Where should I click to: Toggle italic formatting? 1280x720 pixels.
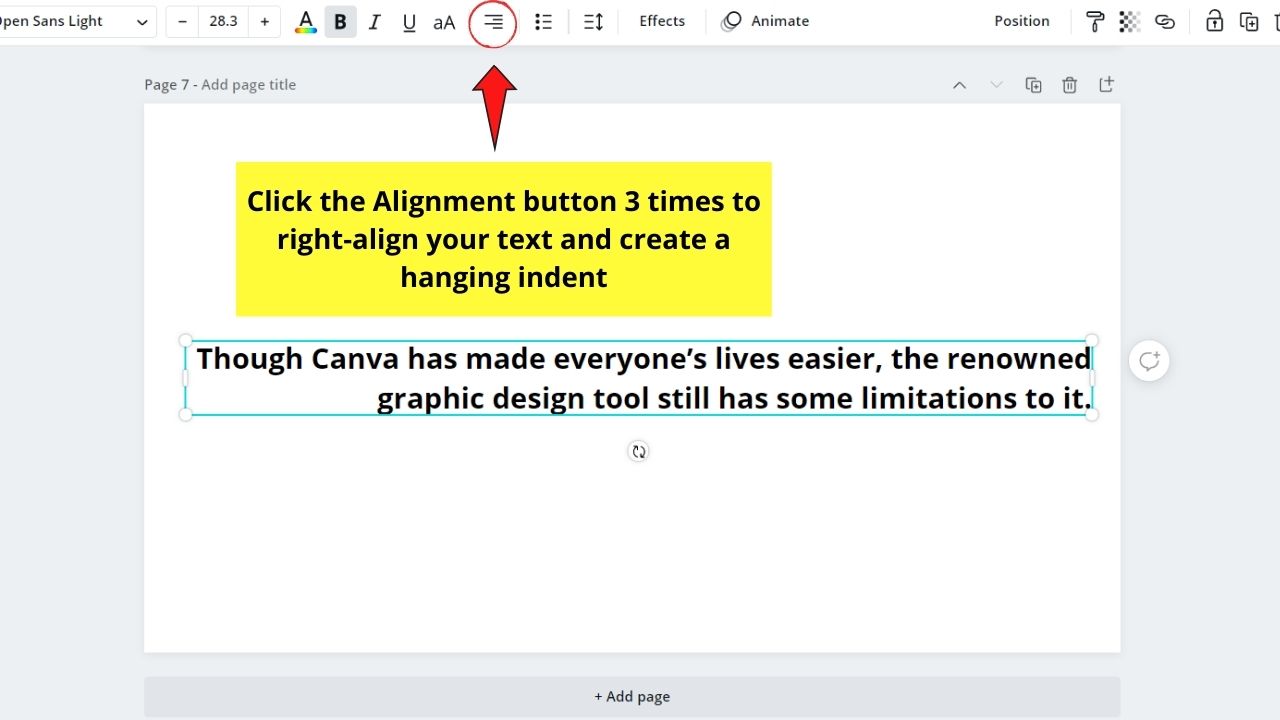point(375,22)
